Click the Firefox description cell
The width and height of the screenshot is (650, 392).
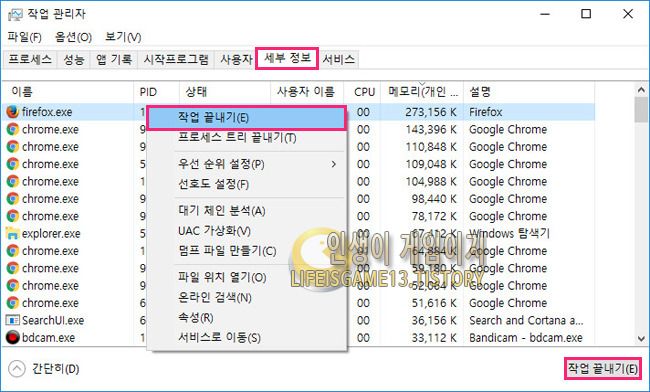pyautogui.click(x=485, y=112)
